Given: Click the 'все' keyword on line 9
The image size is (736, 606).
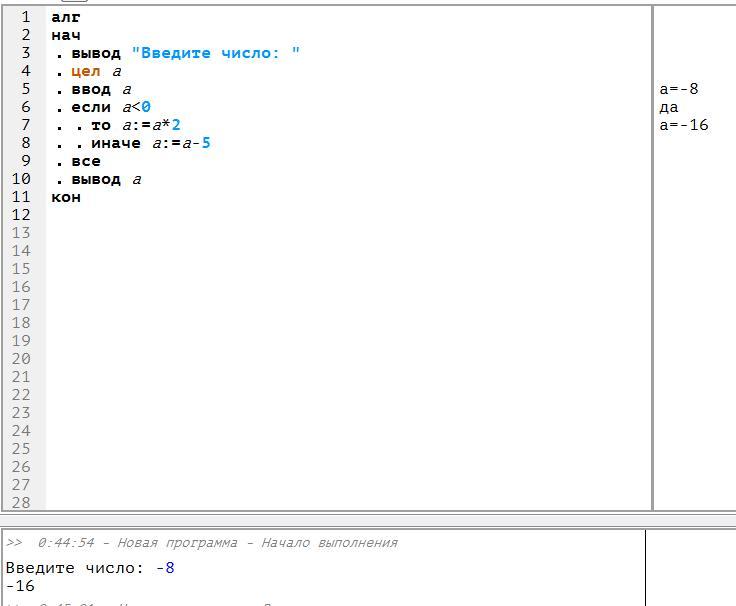Looking at the screenshot, I should [x=86, y=161].
